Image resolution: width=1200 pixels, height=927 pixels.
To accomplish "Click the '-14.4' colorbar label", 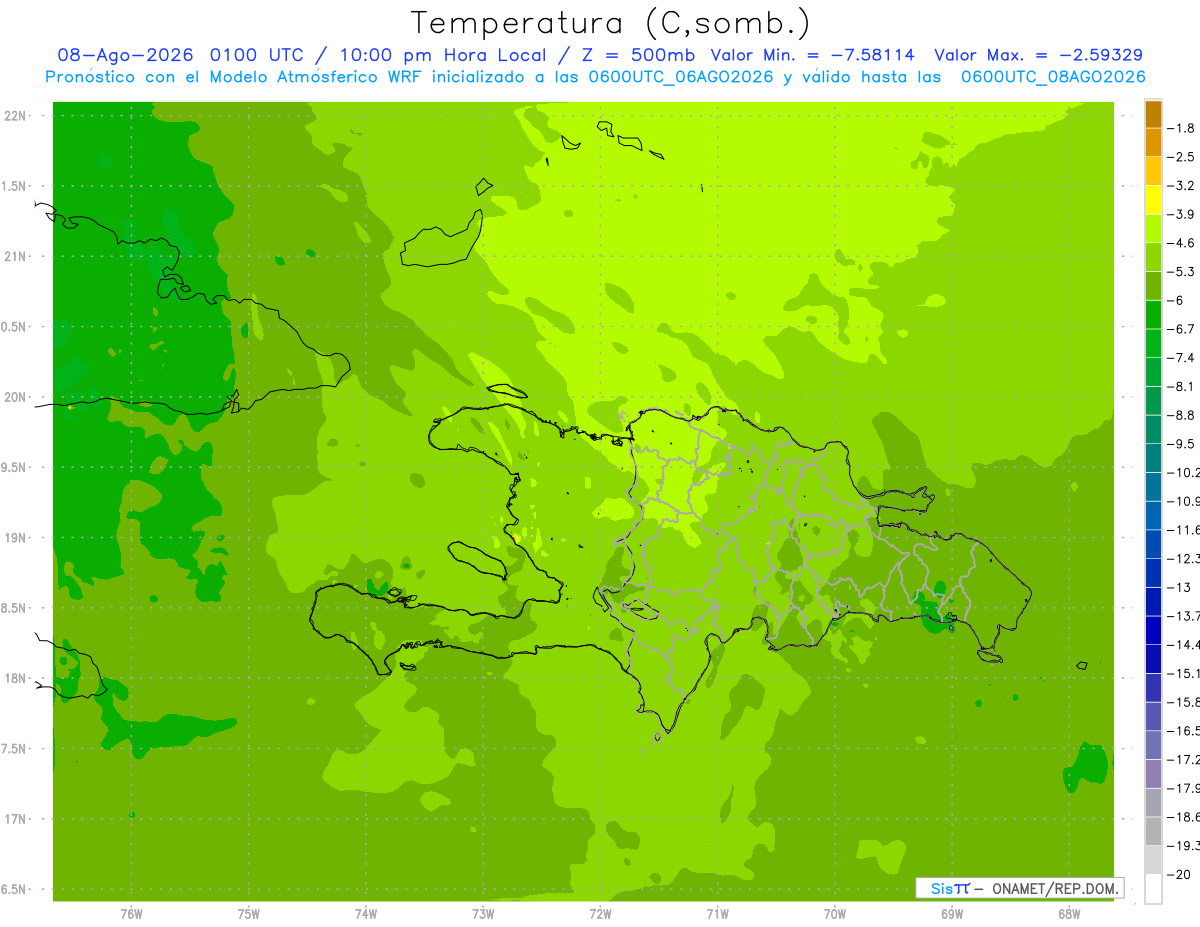I will click(x=1183, y=644).
